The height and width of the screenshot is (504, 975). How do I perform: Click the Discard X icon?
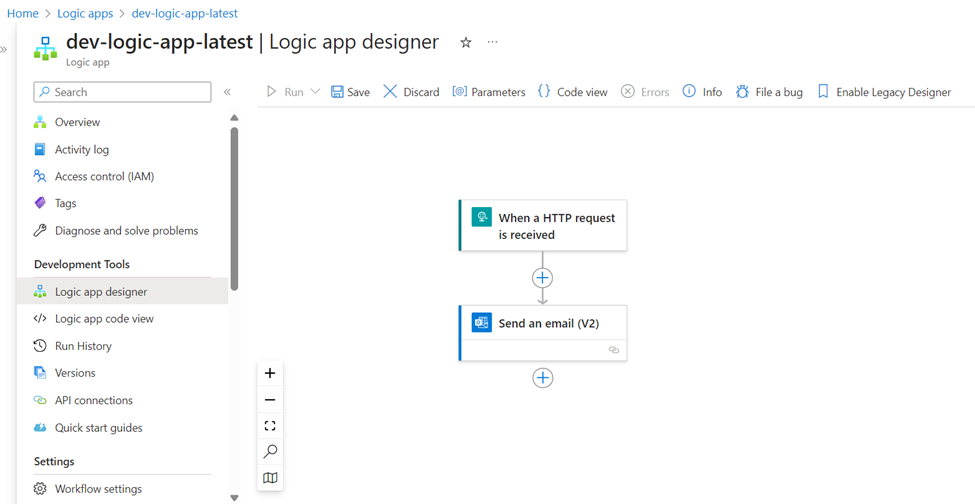390,92
